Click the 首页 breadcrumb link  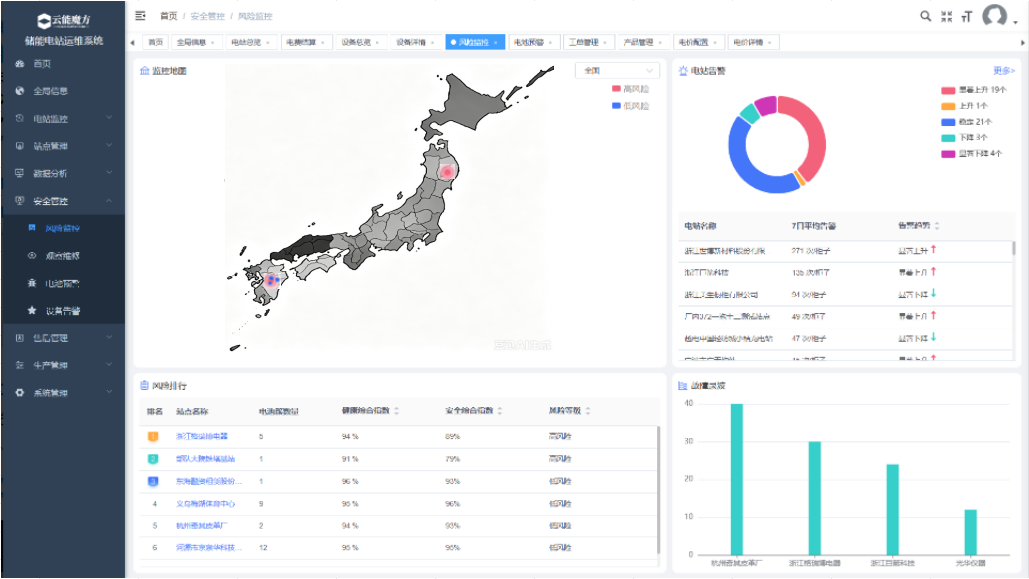[169, 16]
